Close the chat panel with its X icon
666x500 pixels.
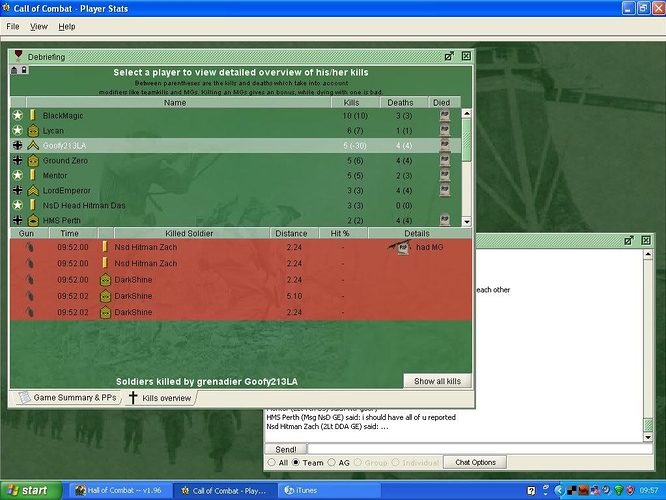pos(646,240)
